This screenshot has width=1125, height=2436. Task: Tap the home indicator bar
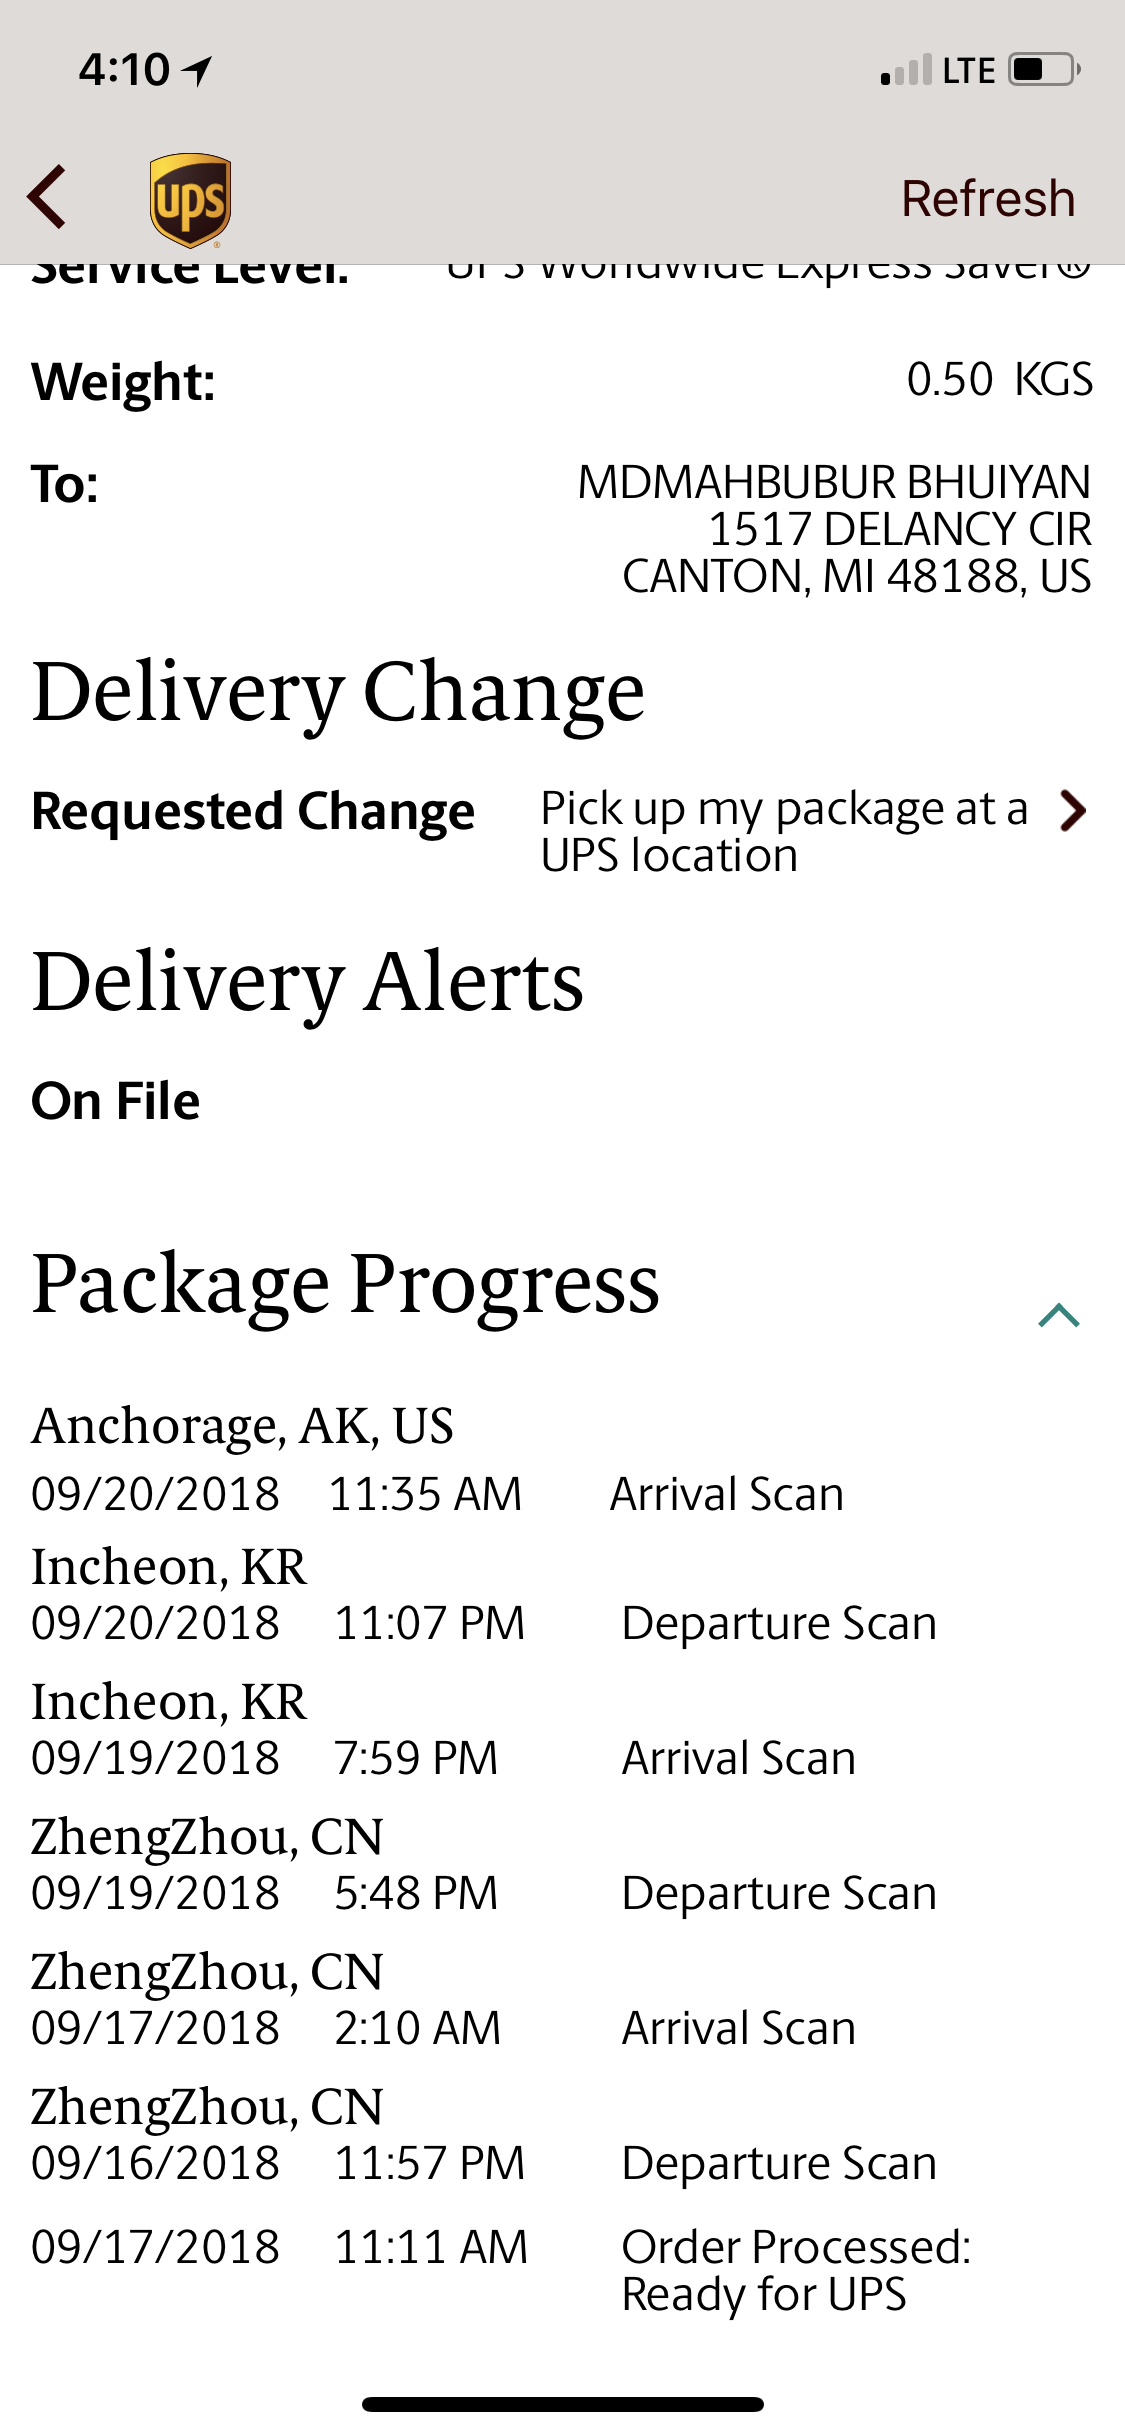coord(562,2404)
